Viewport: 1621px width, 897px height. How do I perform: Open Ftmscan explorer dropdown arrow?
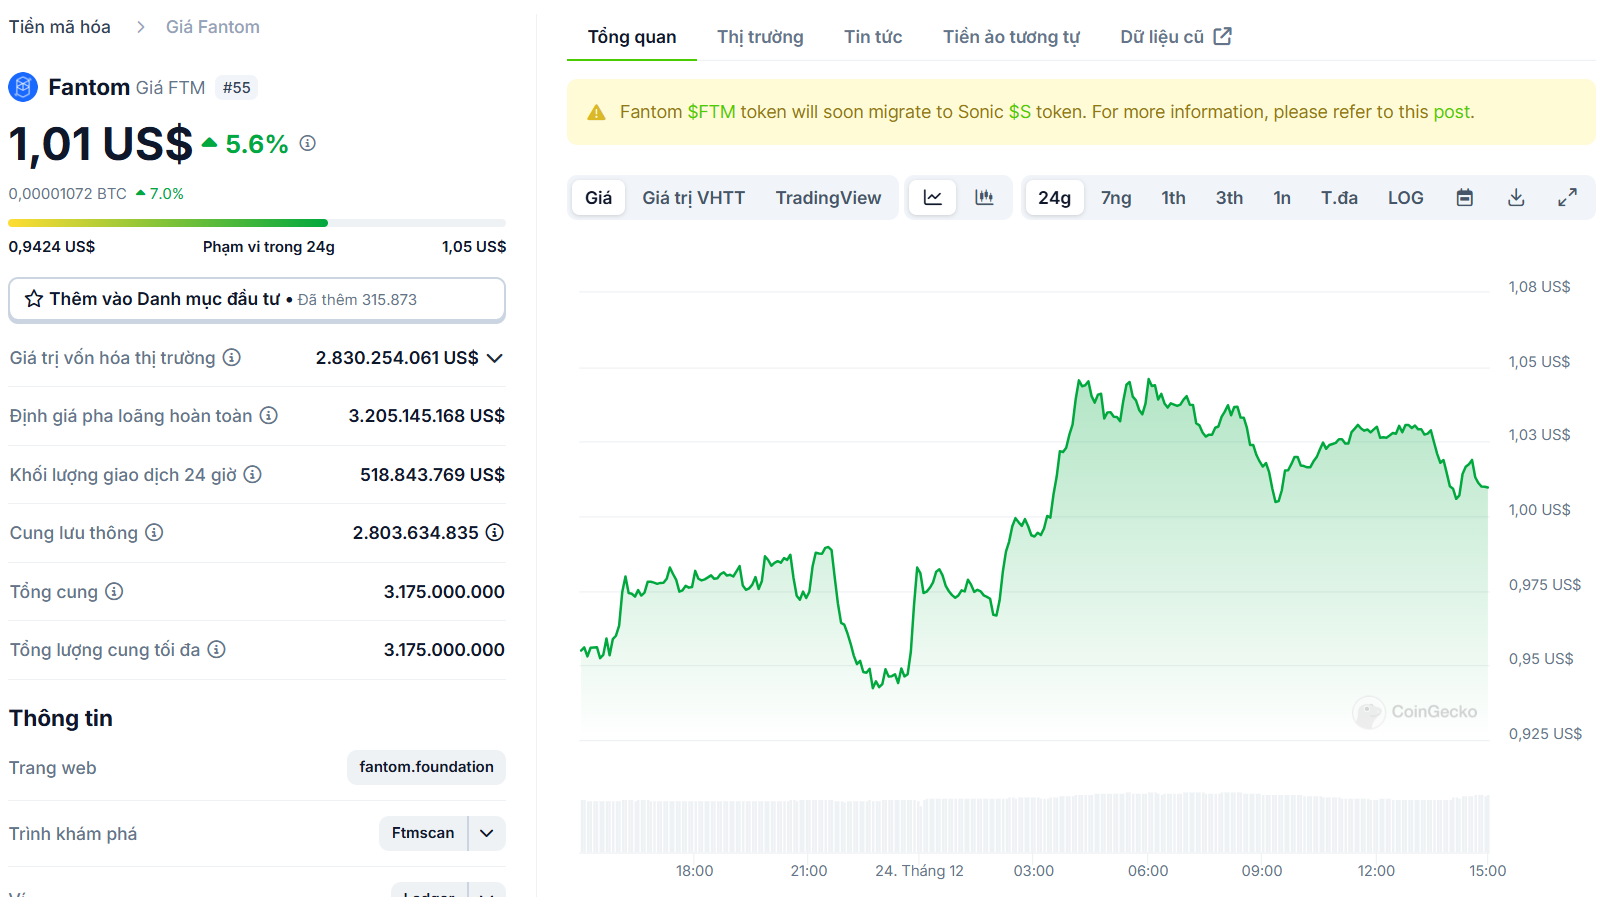coord(486,833)
